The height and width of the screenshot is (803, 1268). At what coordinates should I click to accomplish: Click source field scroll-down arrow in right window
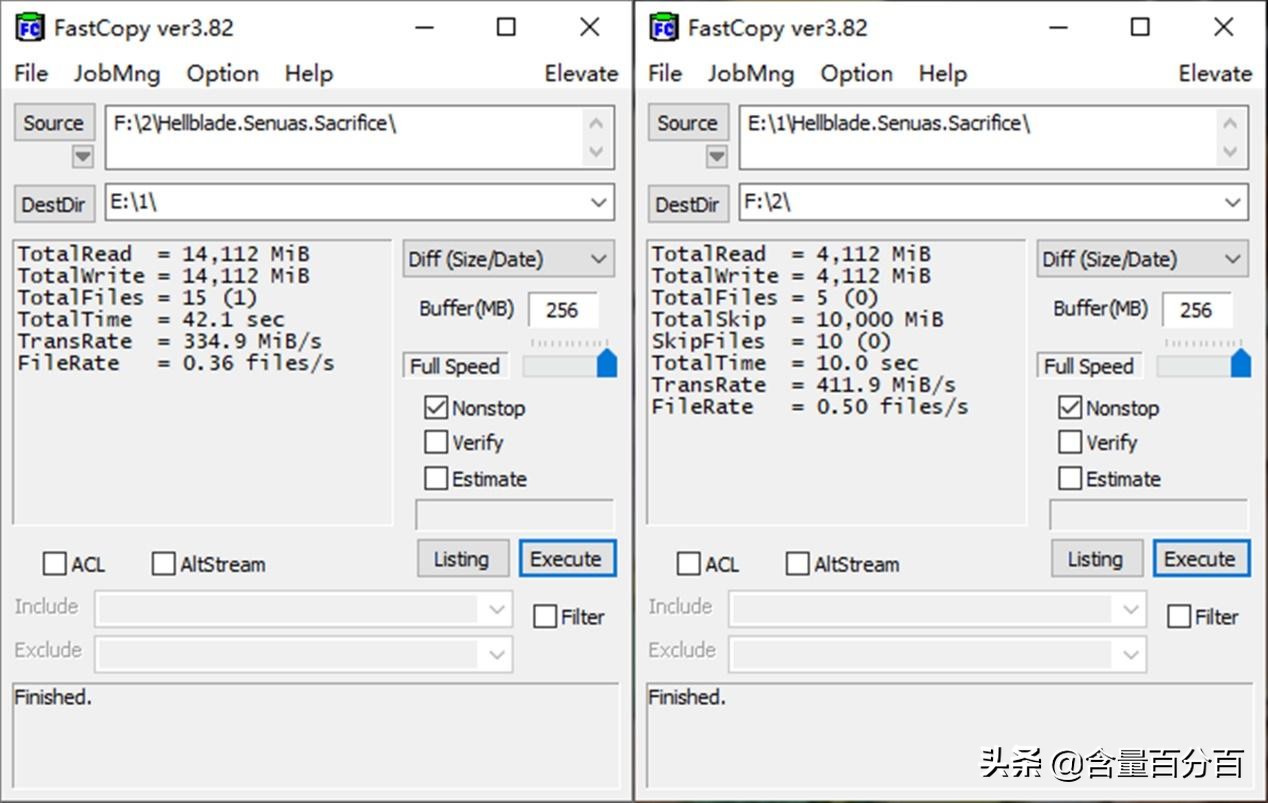(x=1230, y=153)
